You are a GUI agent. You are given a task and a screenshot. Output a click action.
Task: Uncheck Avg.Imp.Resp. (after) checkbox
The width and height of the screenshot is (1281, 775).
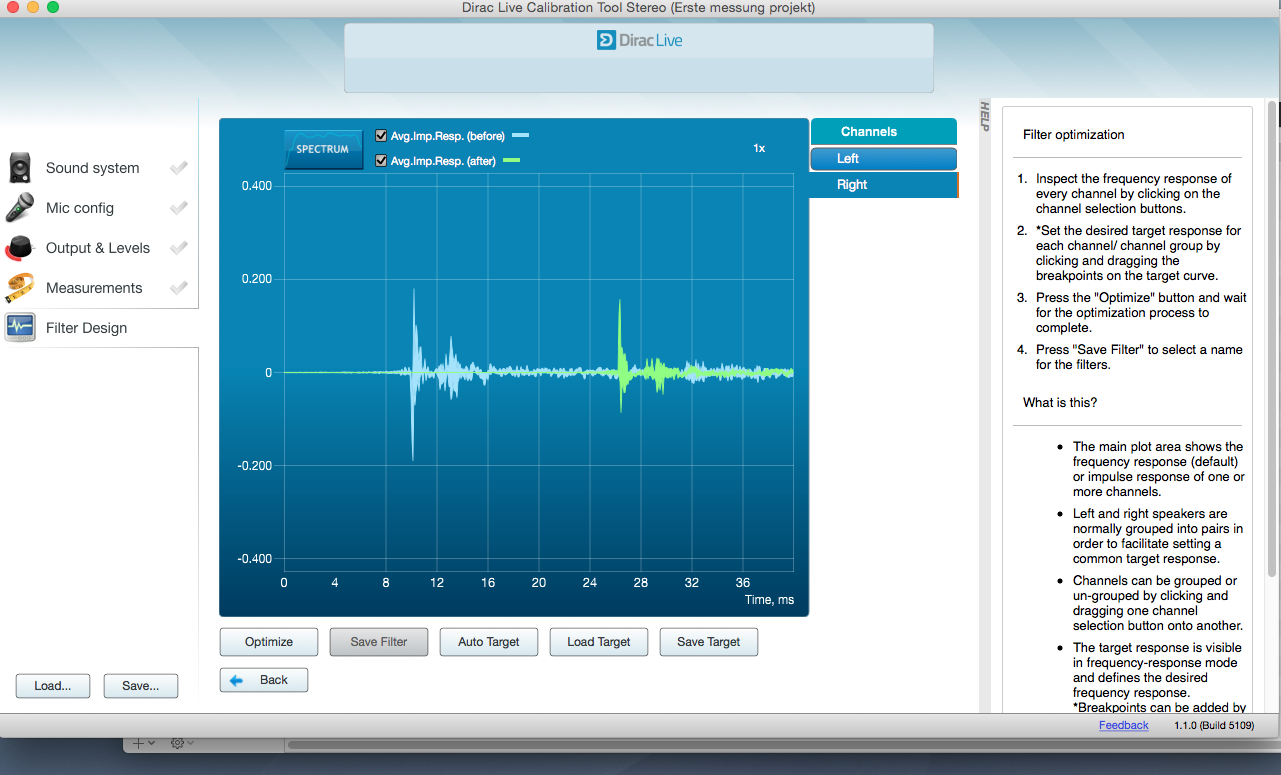pyautogui.click(x=381, y=161)
